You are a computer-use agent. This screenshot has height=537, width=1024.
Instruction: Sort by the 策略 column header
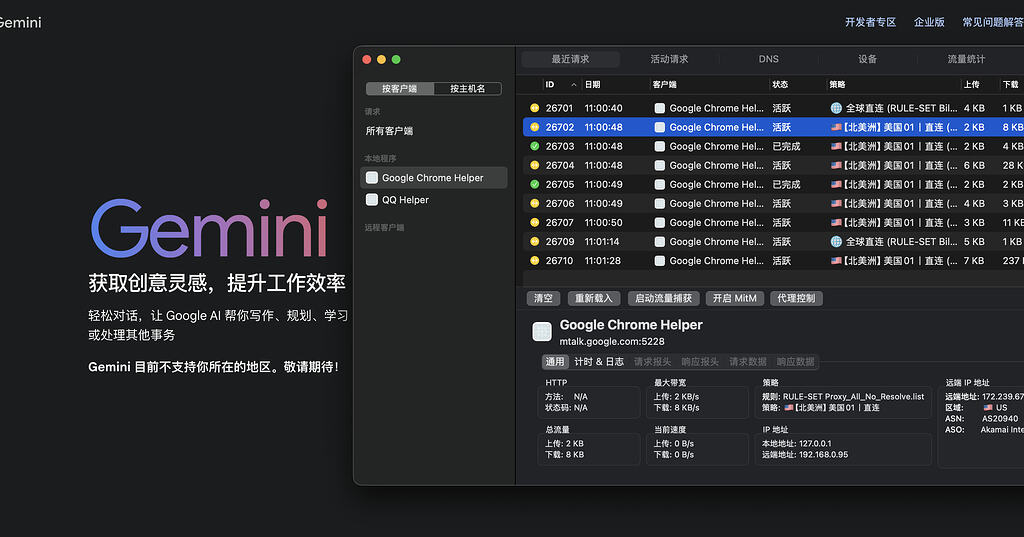837,84
